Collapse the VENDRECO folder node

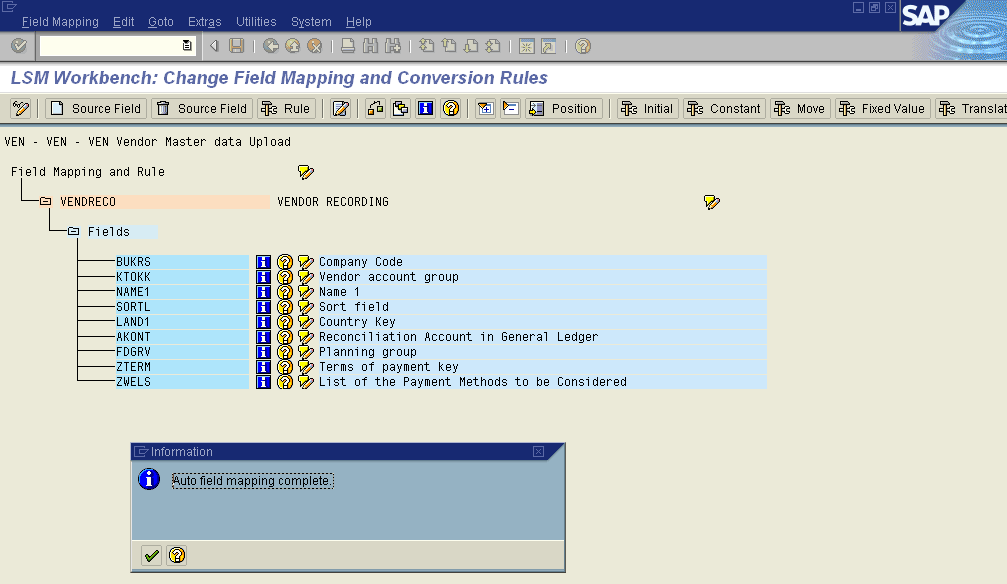point(46,202)
